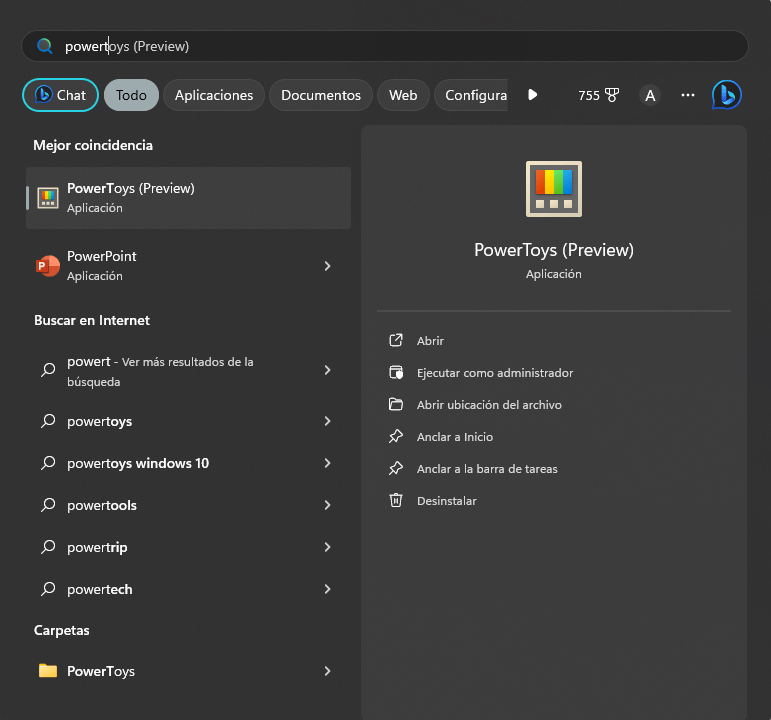Click the open file location folder icon

(396, 404)
